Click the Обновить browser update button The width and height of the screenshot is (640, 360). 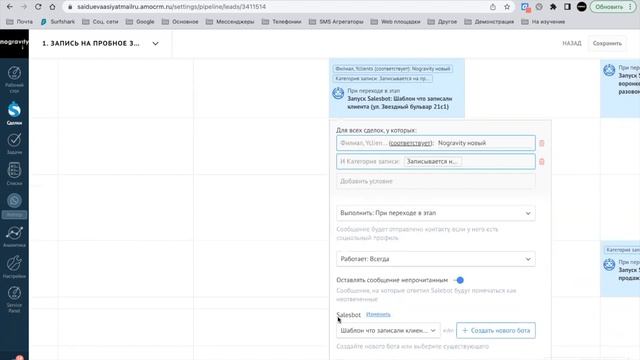point(613,7)
